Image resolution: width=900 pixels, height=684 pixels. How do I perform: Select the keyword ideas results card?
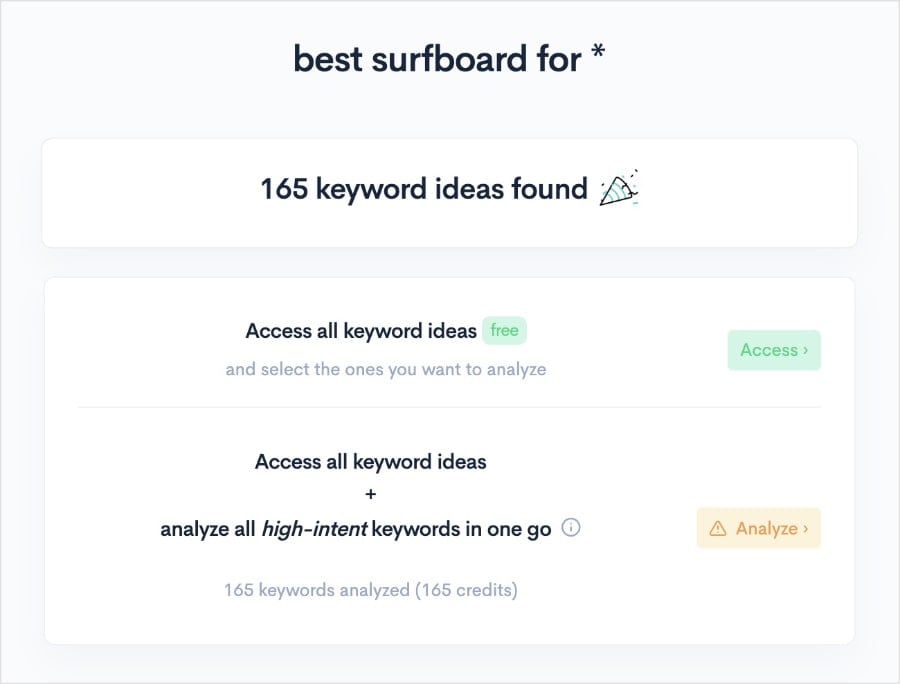(x=450, y=192)
